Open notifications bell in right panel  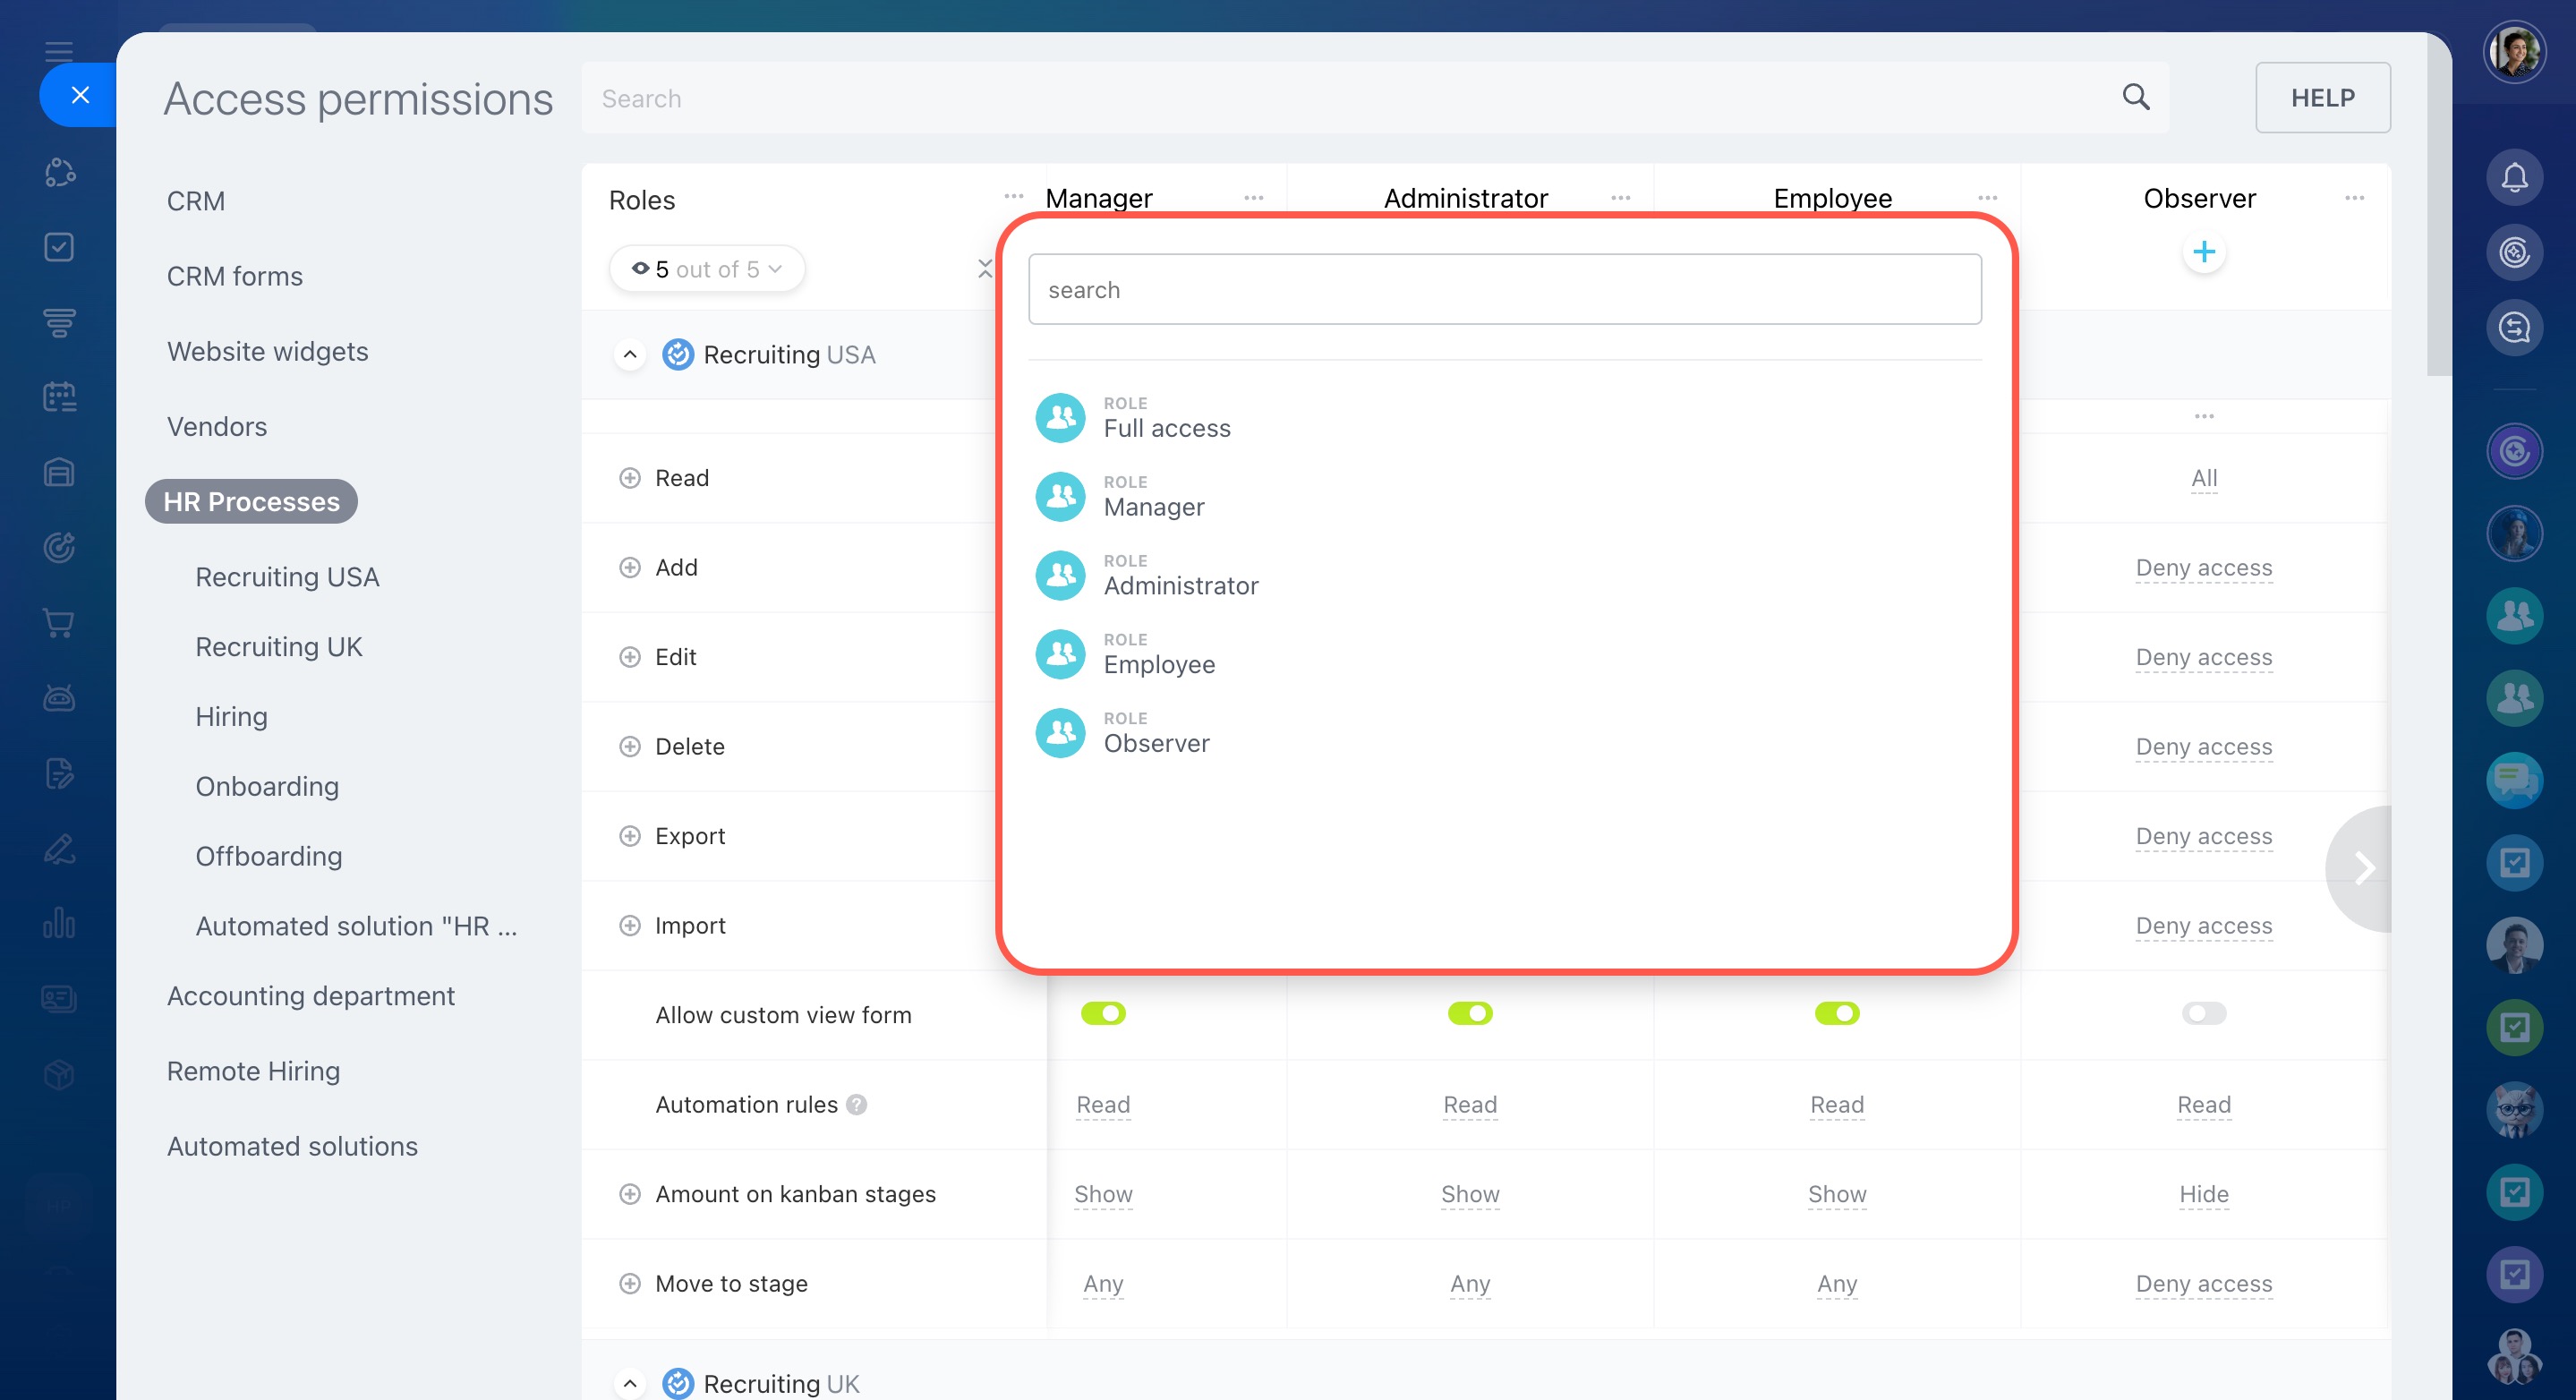click(x=2514, y=178)
